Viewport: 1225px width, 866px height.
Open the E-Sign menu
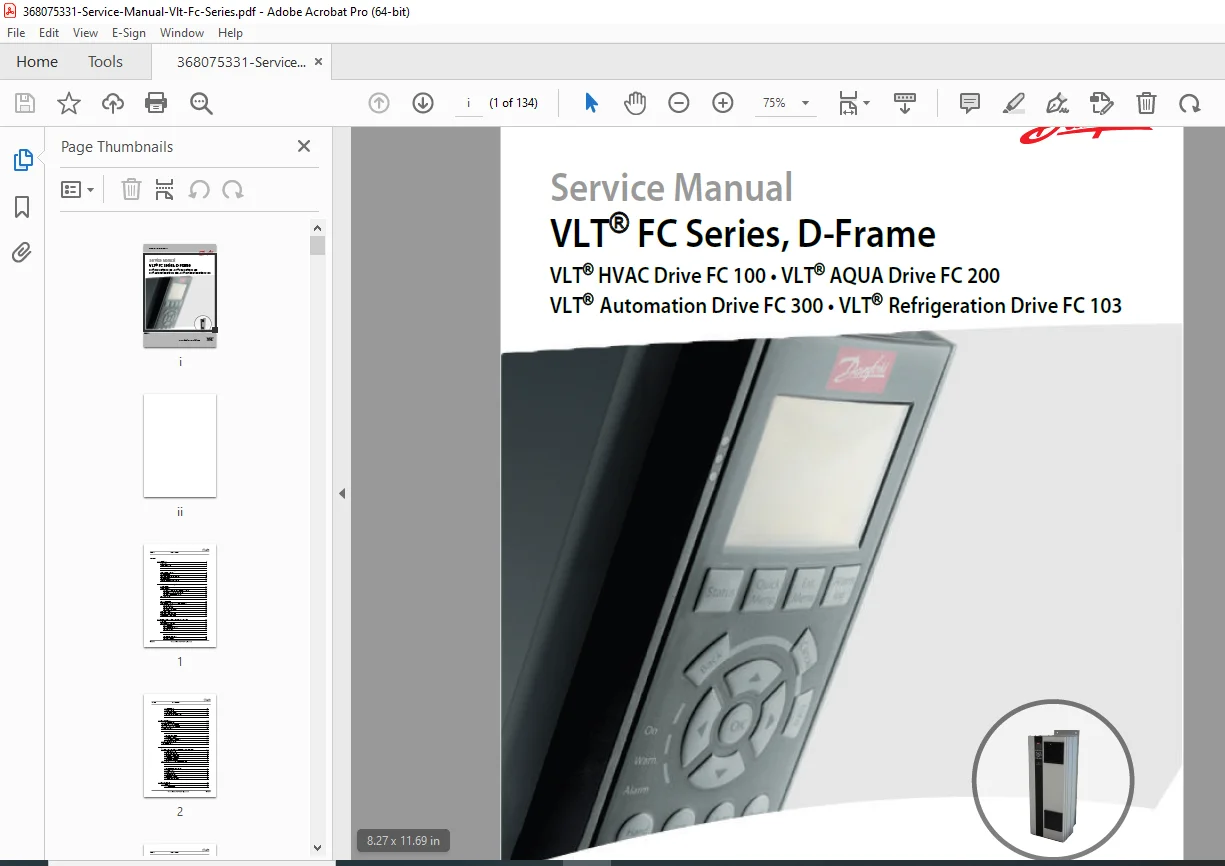point(129,33)
